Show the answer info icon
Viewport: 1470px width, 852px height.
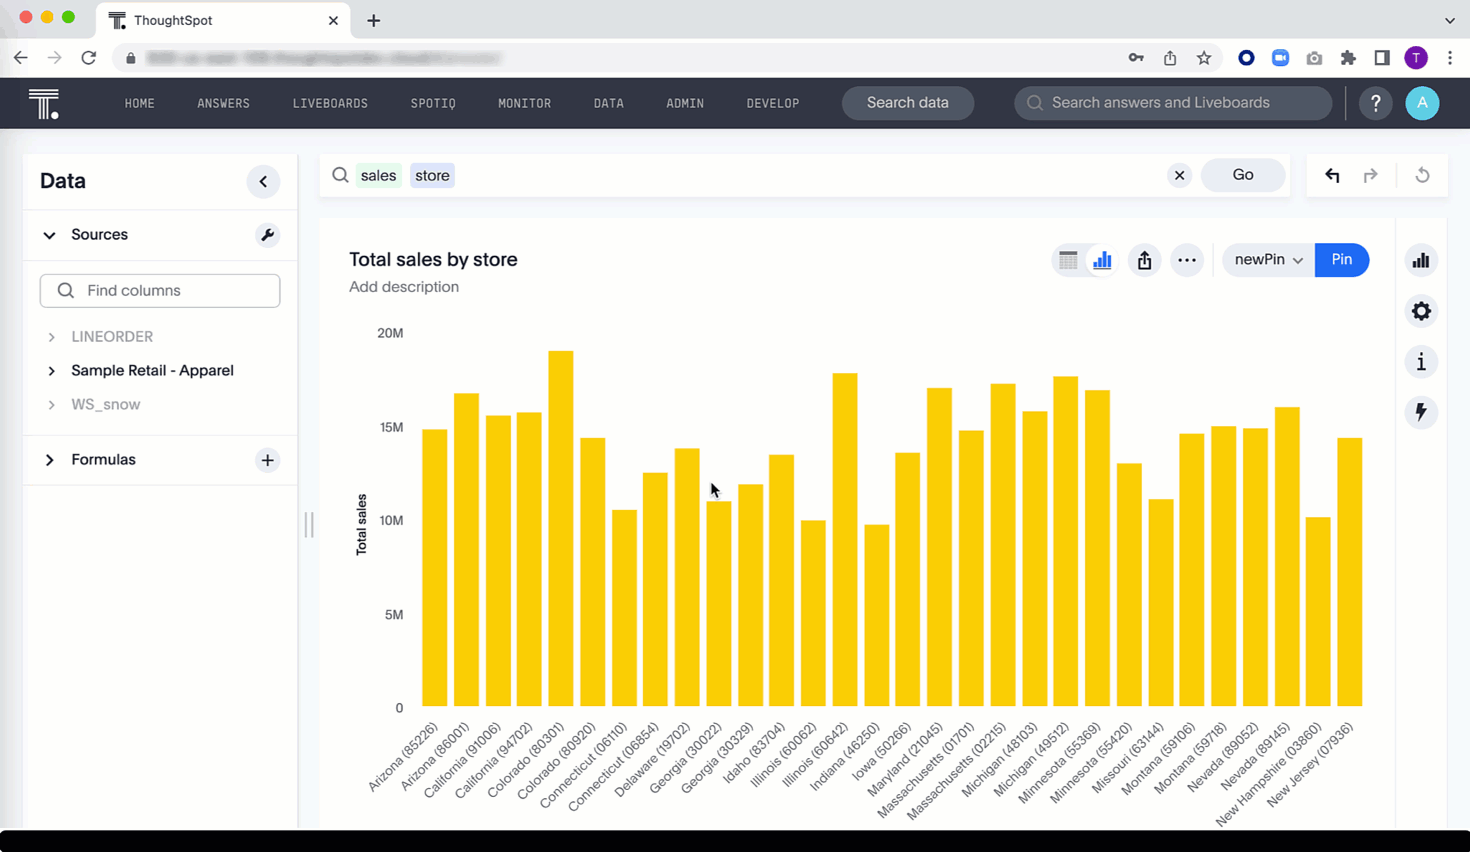(x=1420, y=362)
